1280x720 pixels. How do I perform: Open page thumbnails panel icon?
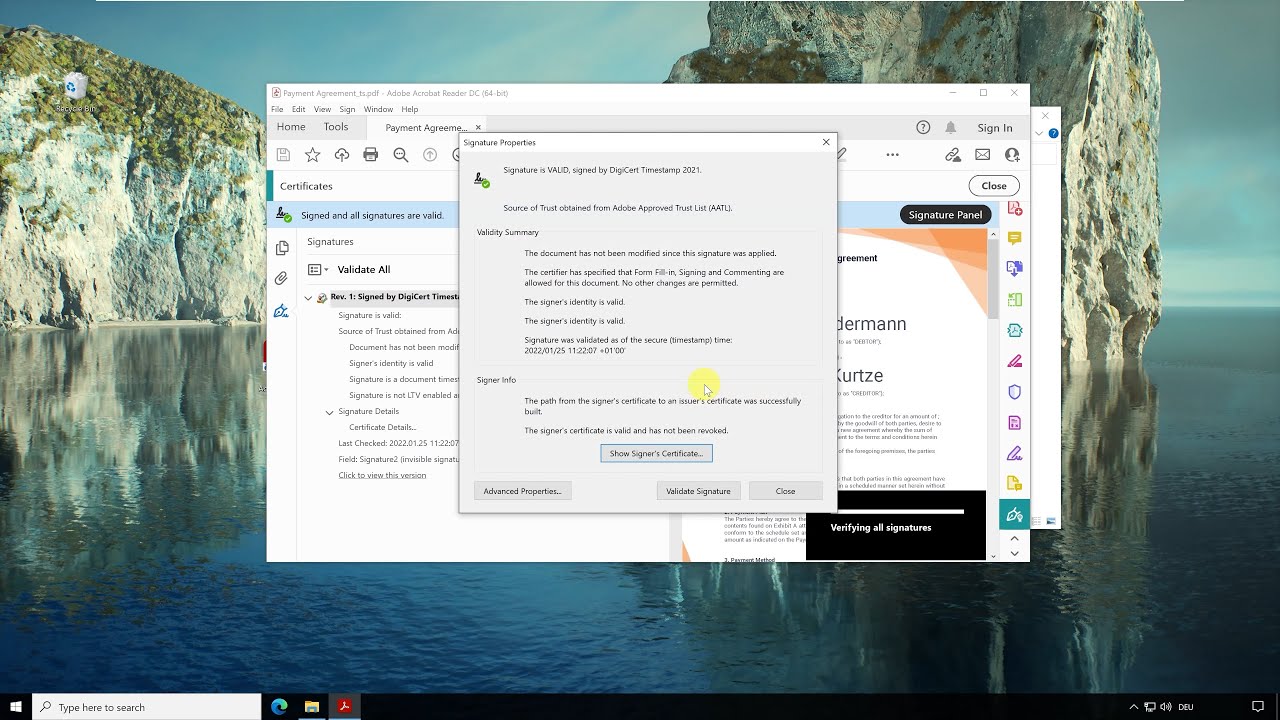point(282,248)
